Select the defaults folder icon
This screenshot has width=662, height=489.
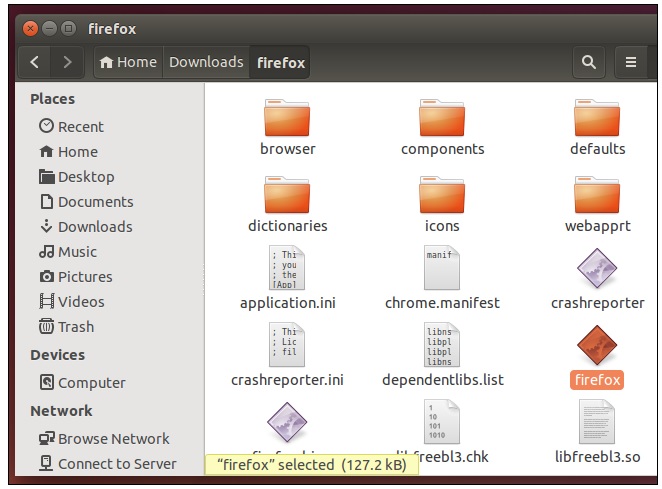597,118
